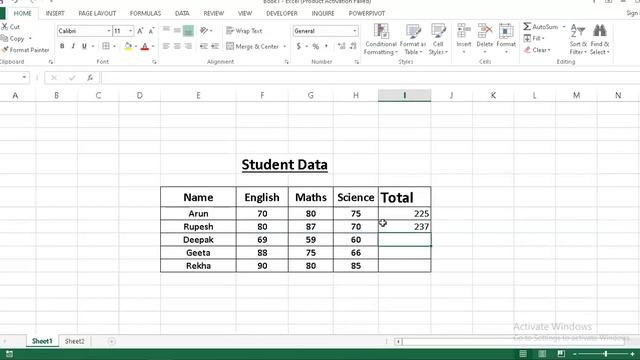Click AutoSum
The height and width of the screenshot is (360, 640).
pos(541,27)
